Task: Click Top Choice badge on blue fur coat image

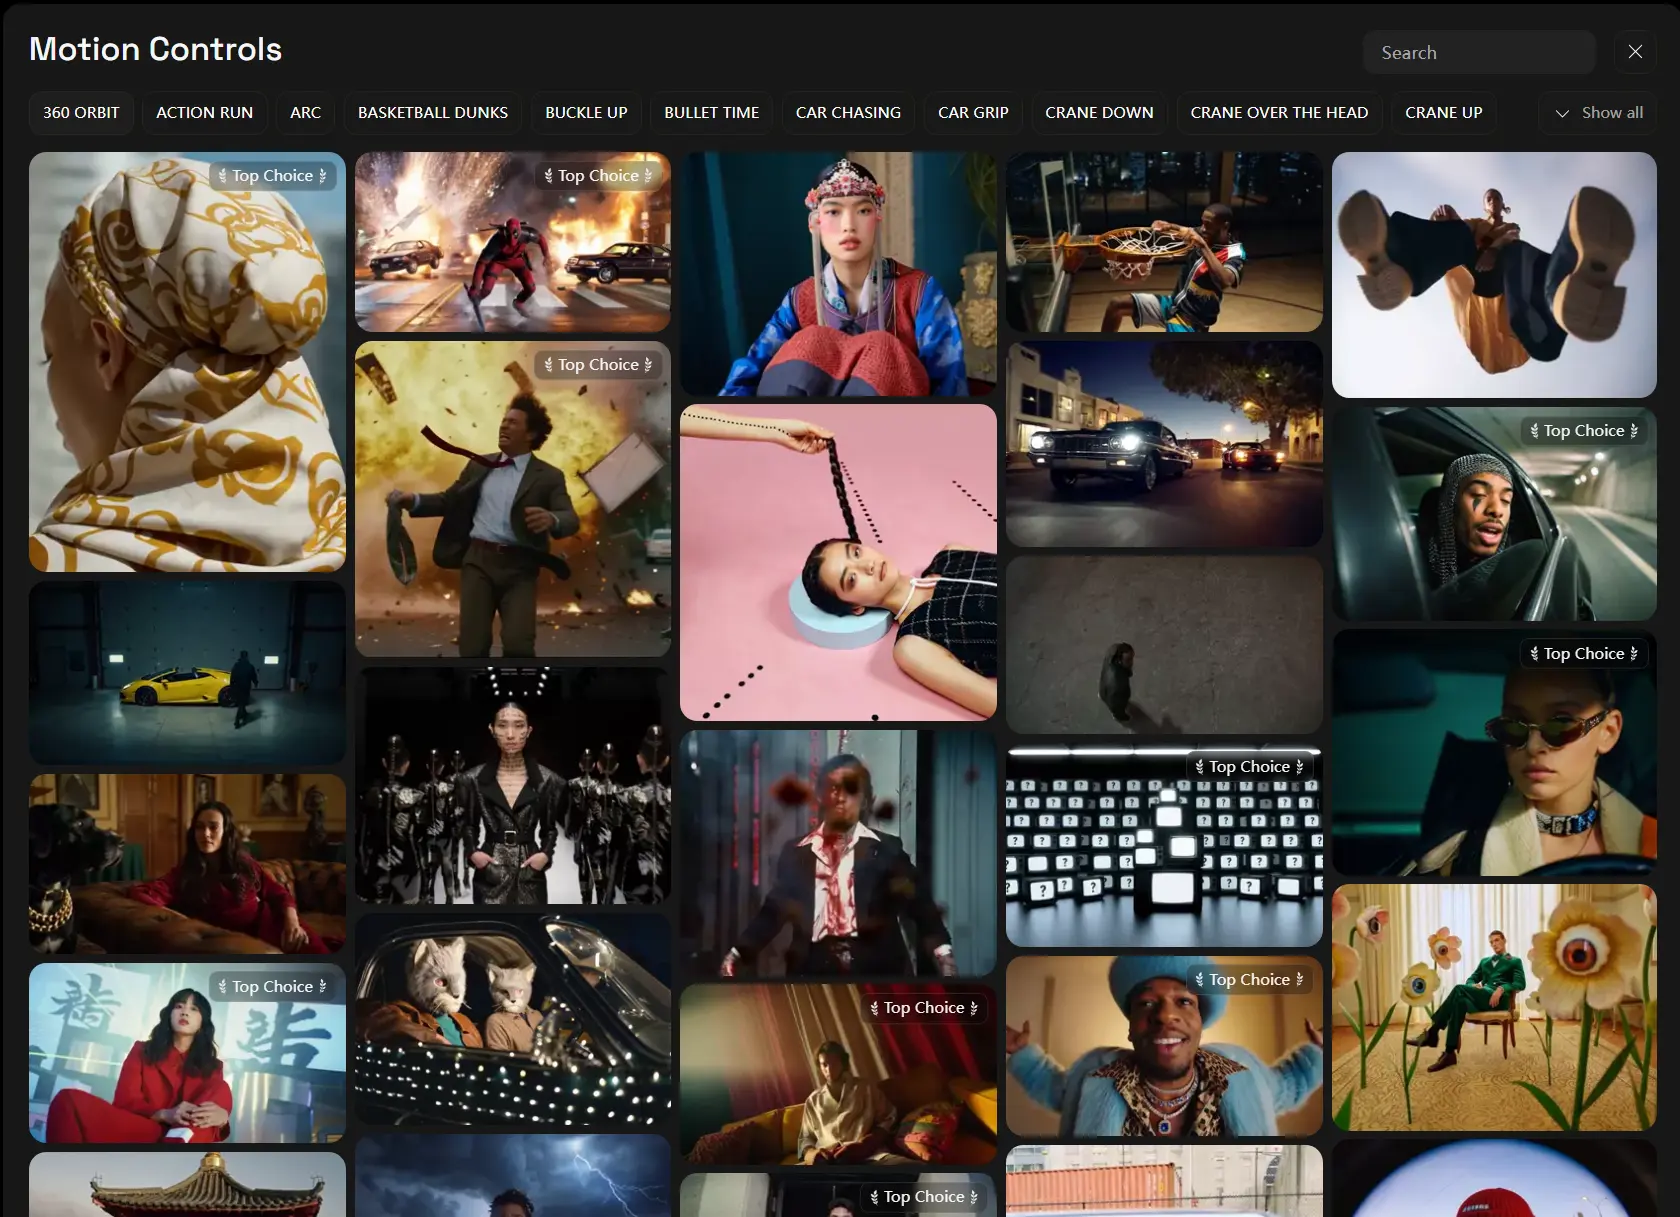Action: [1249, 980]
